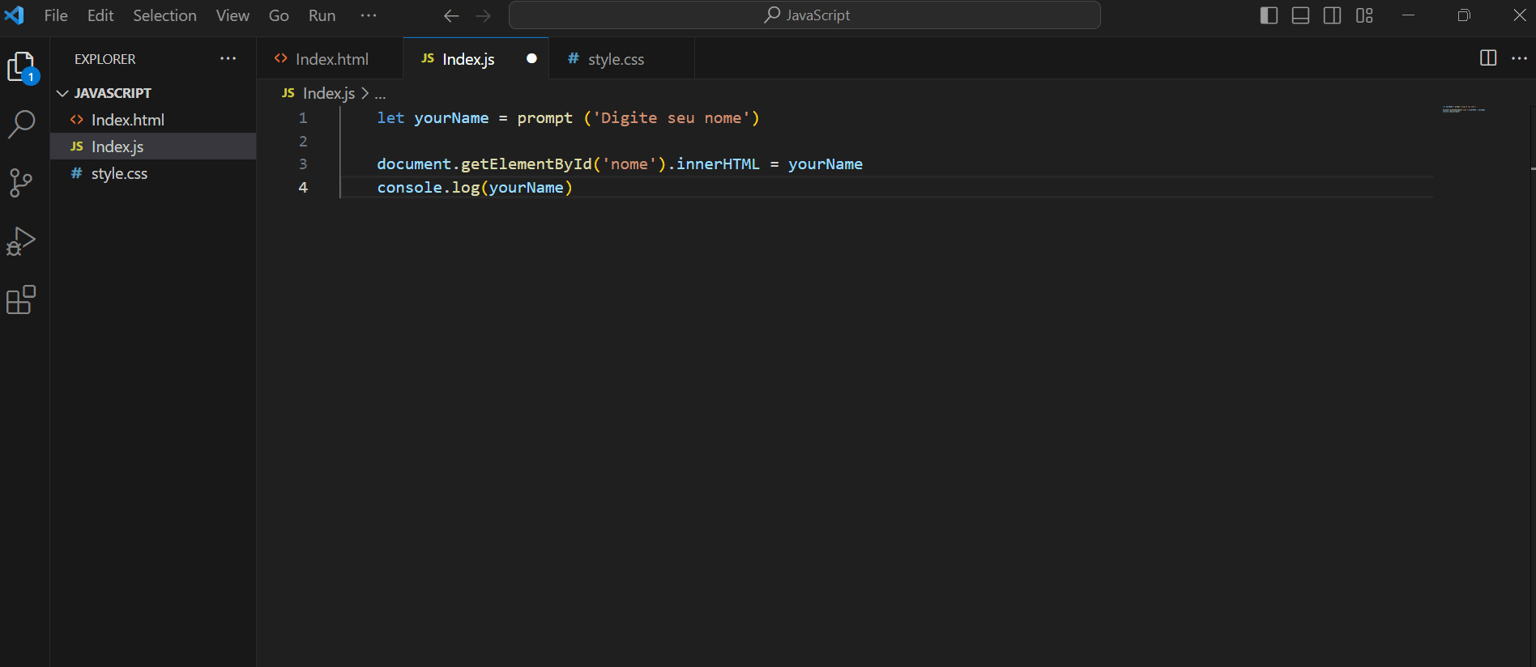Viewport: 1536px width, 667px height.
Task: Open the Search view icon
Action: (21, 124)
